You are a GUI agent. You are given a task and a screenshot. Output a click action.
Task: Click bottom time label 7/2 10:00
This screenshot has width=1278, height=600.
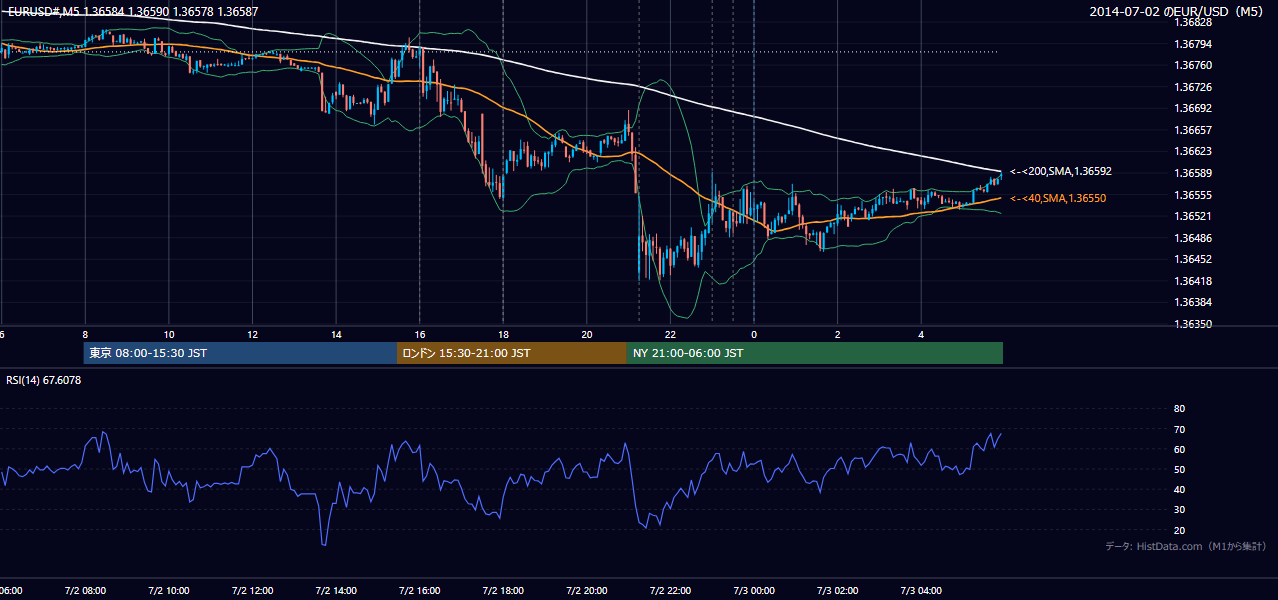tap(168, 590)
